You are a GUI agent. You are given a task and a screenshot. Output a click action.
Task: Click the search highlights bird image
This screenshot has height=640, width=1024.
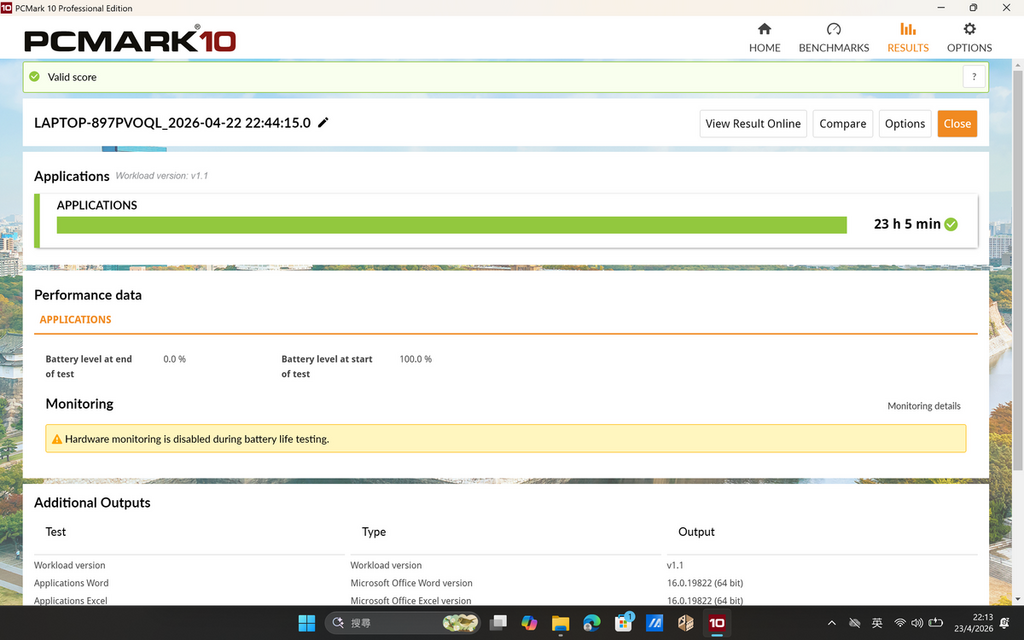click(x=460, y=622)
